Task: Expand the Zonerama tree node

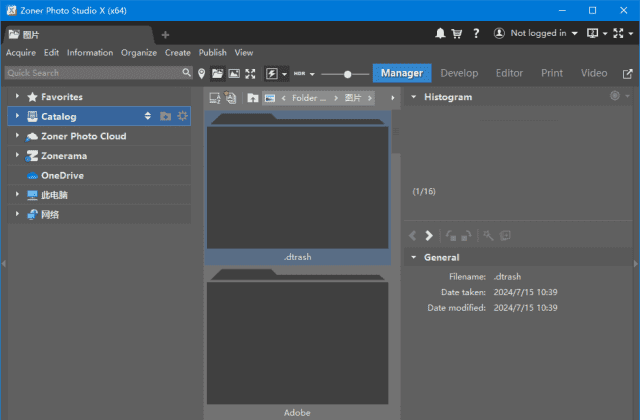Action: click(17, 155)
